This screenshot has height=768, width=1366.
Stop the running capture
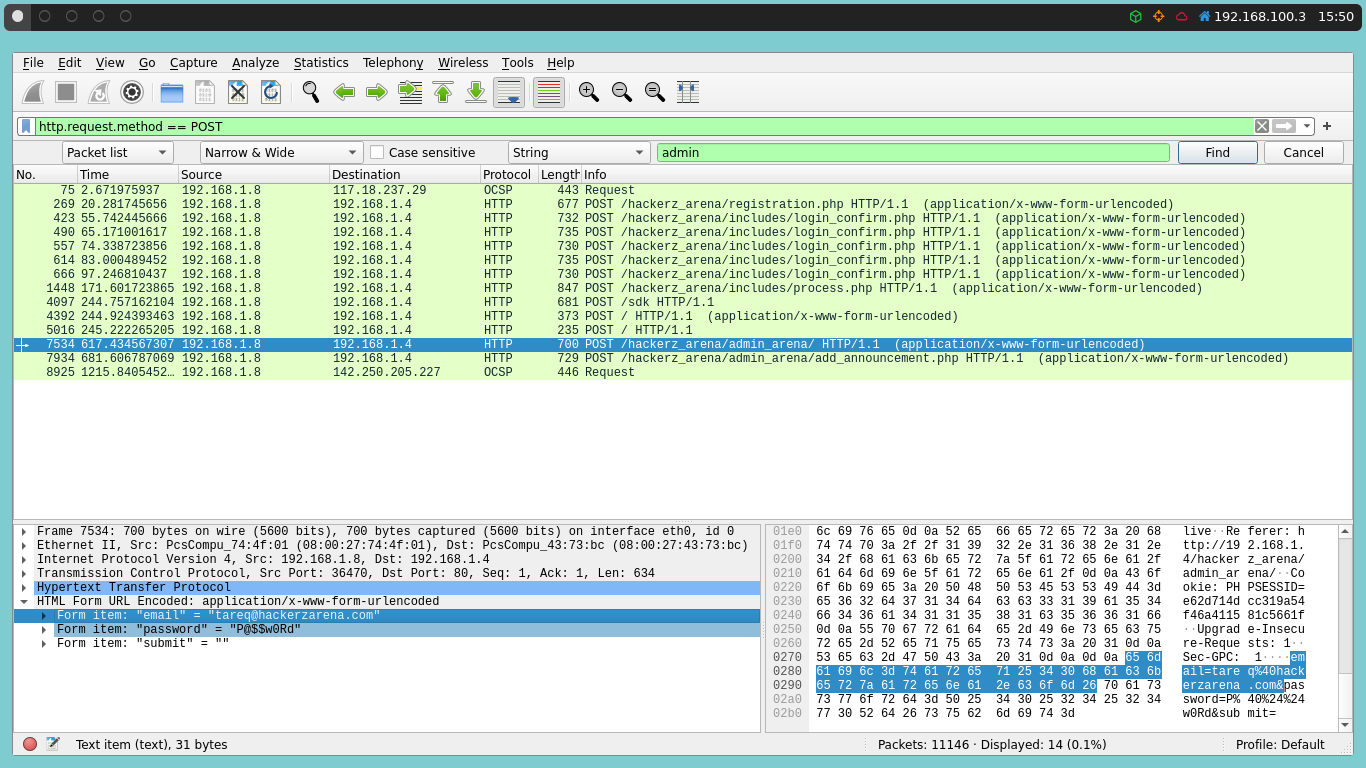tap(66, 92)
